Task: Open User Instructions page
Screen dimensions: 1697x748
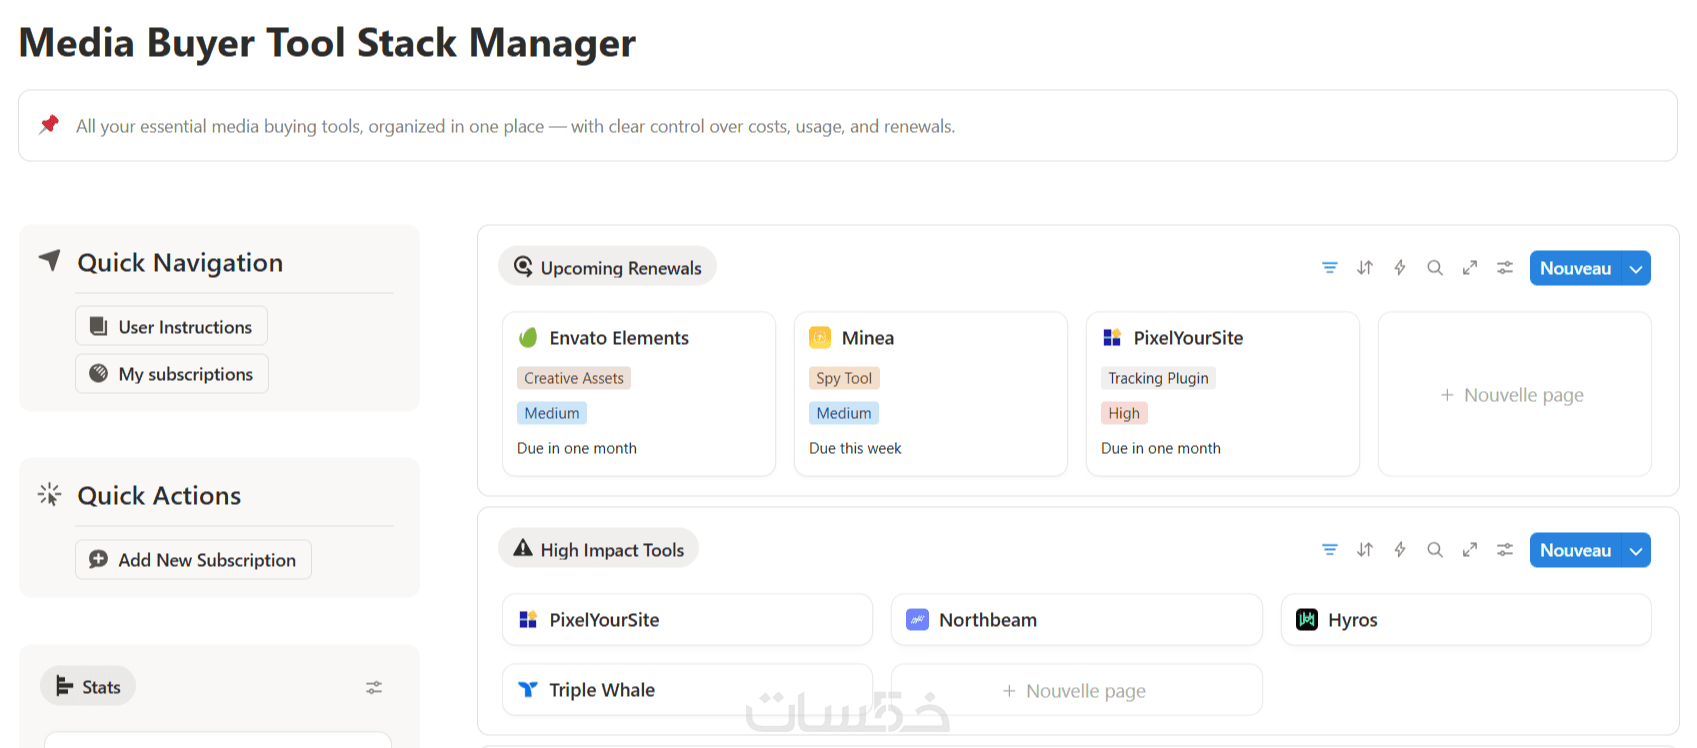Action: (172, 326)
